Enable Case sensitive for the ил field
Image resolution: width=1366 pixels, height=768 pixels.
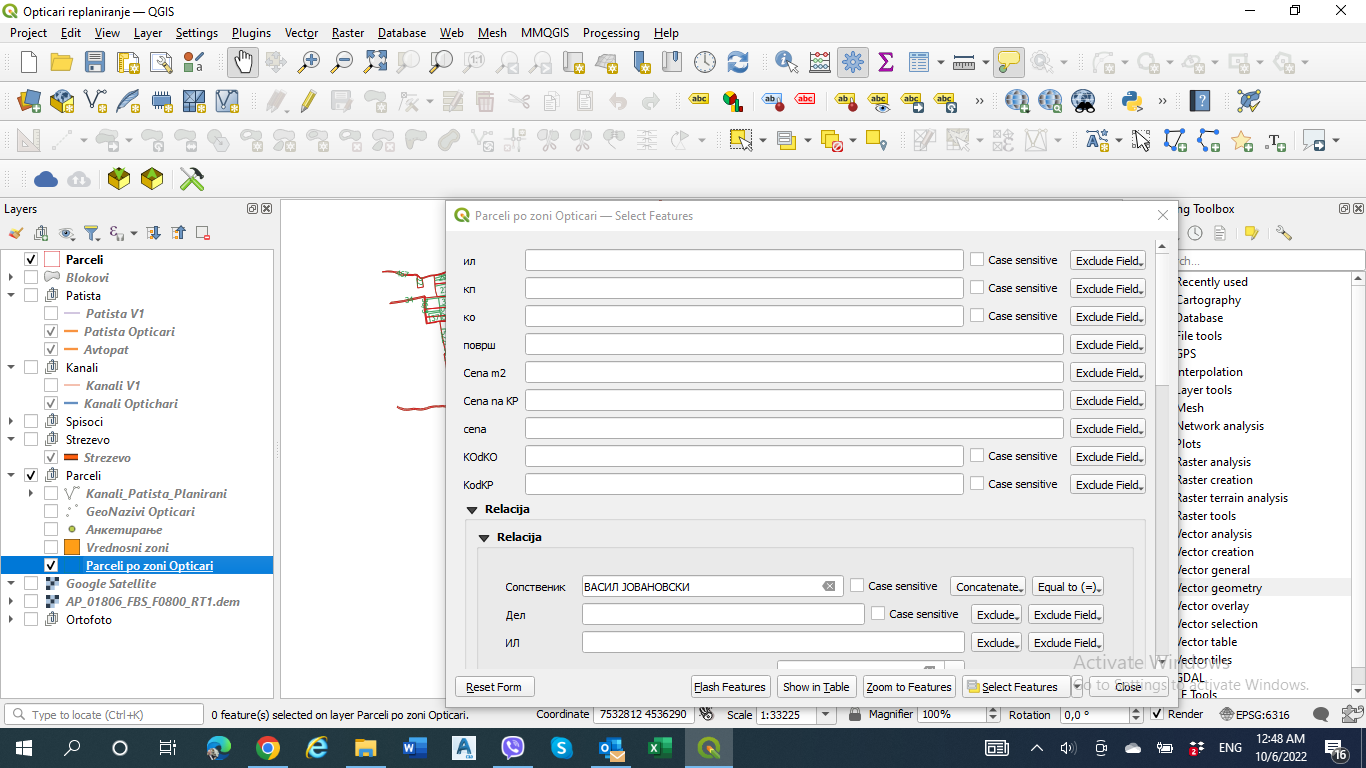click(x=976, y=259)
